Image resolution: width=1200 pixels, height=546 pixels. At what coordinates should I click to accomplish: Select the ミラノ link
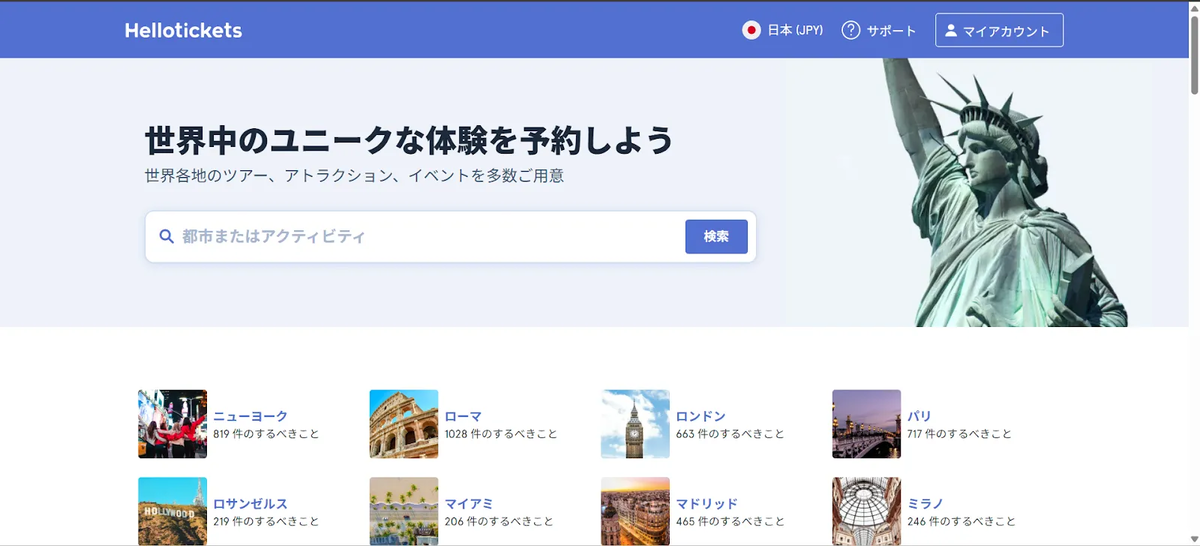tap(926, 504)
